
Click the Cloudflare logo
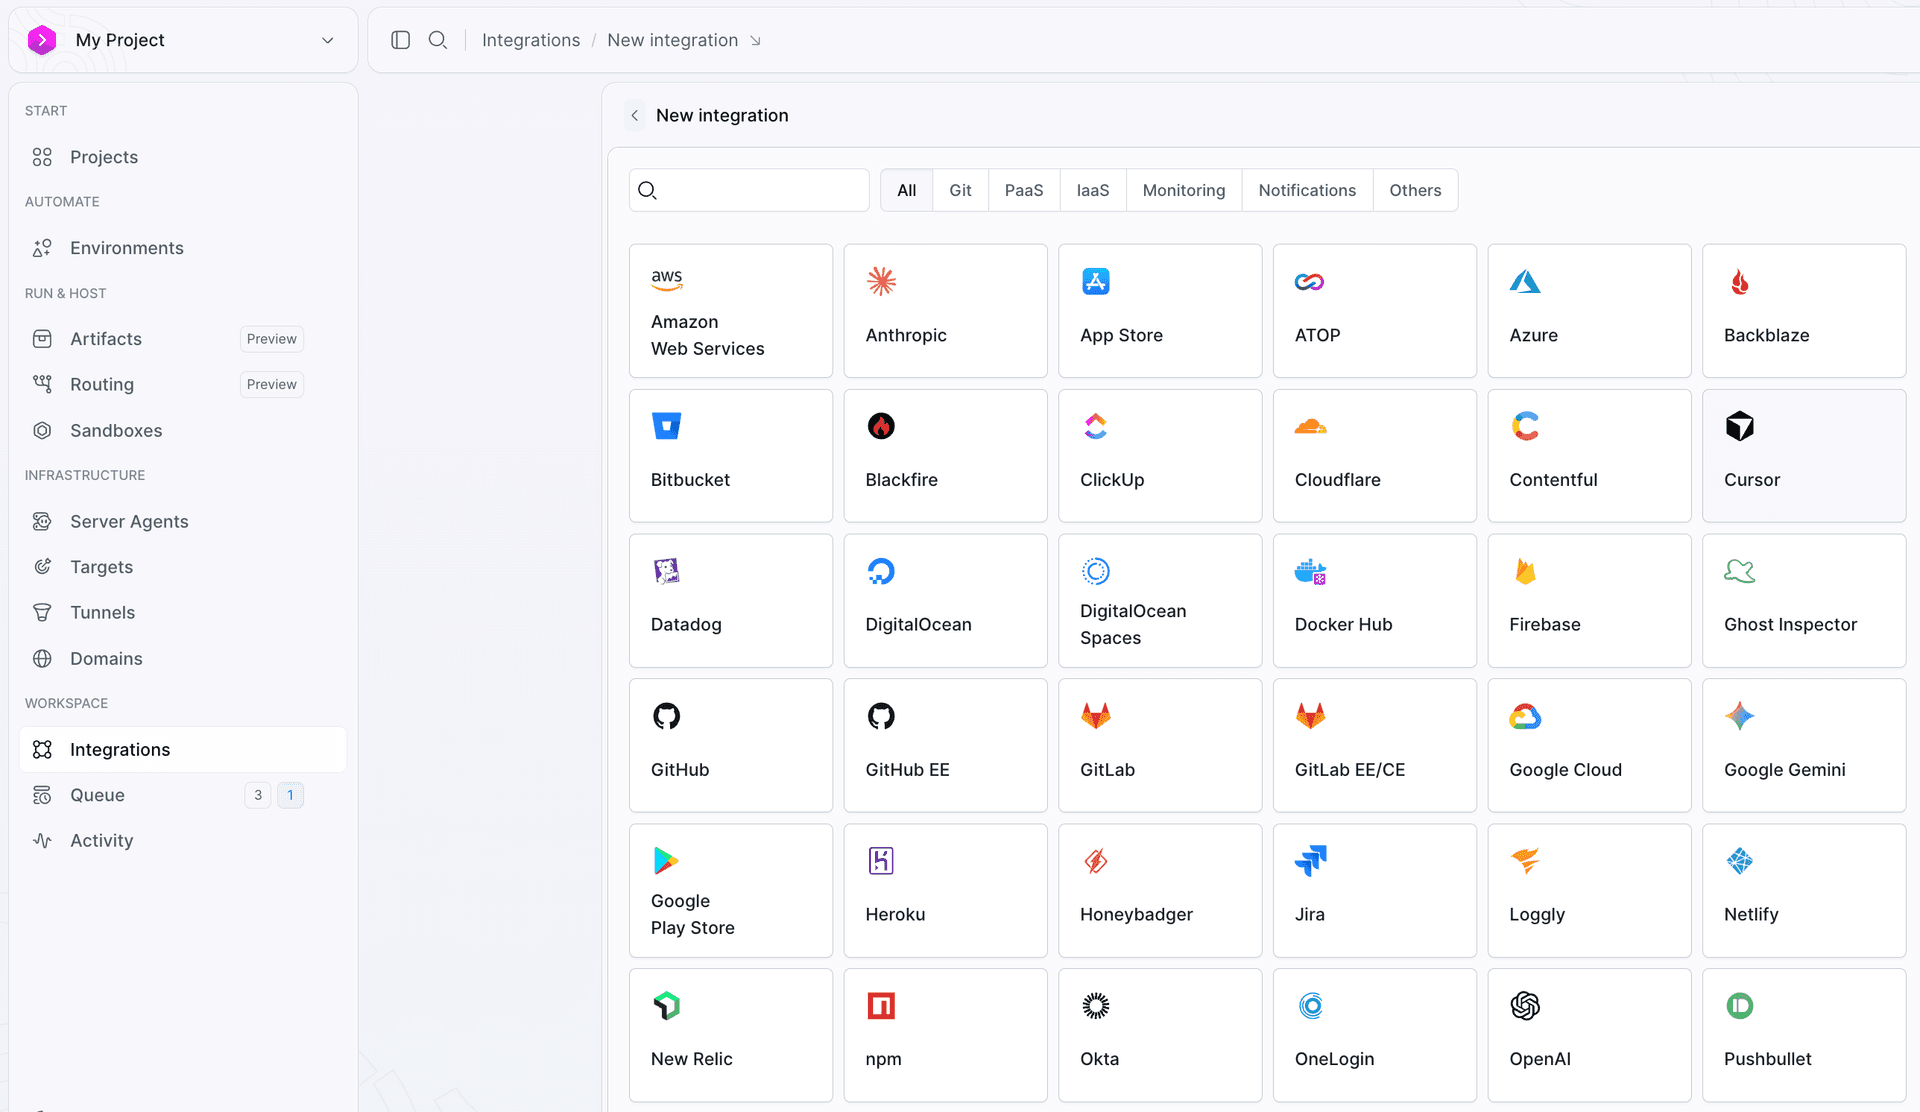[x=1310, y=427]
